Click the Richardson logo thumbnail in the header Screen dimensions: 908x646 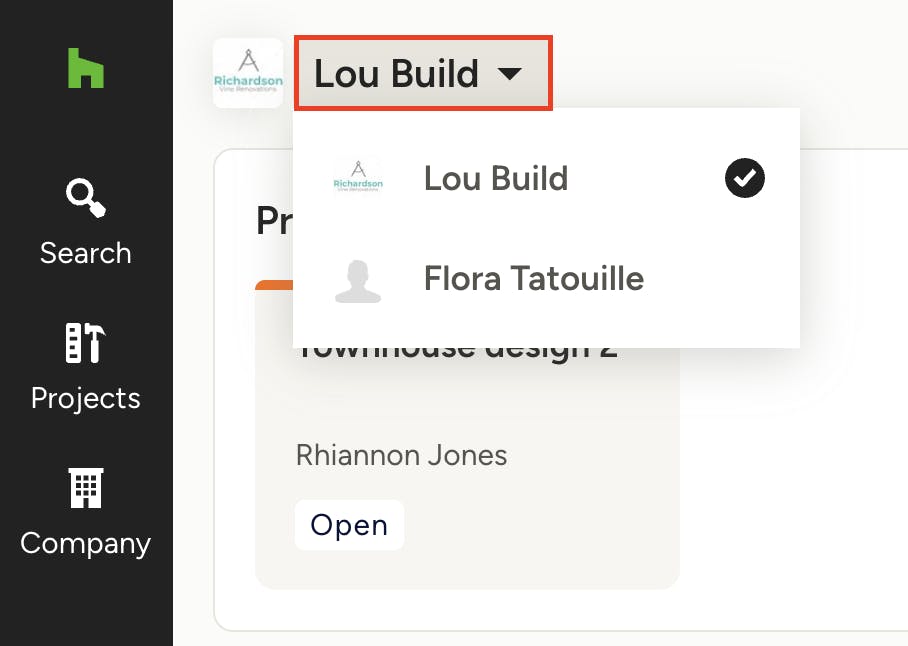[248, 73]
